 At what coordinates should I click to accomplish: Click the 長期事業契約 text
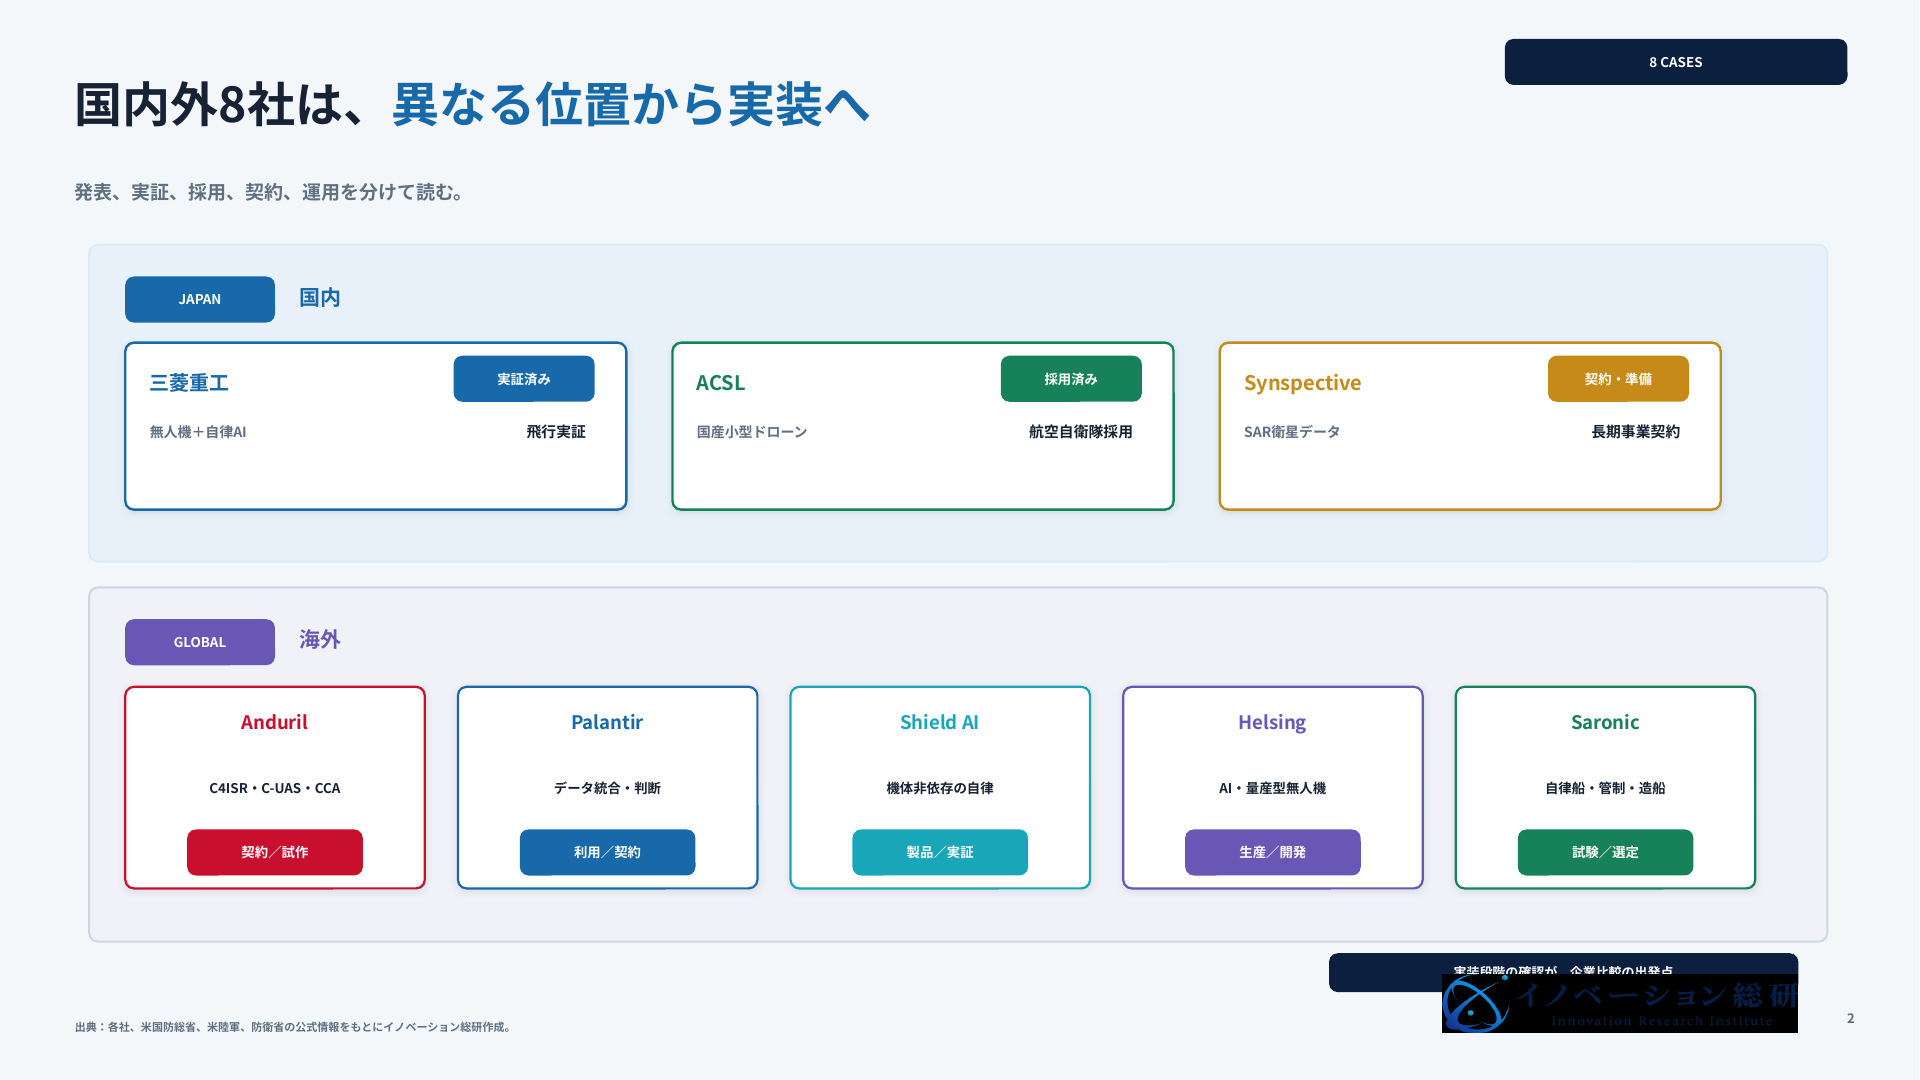point(1636,432)
